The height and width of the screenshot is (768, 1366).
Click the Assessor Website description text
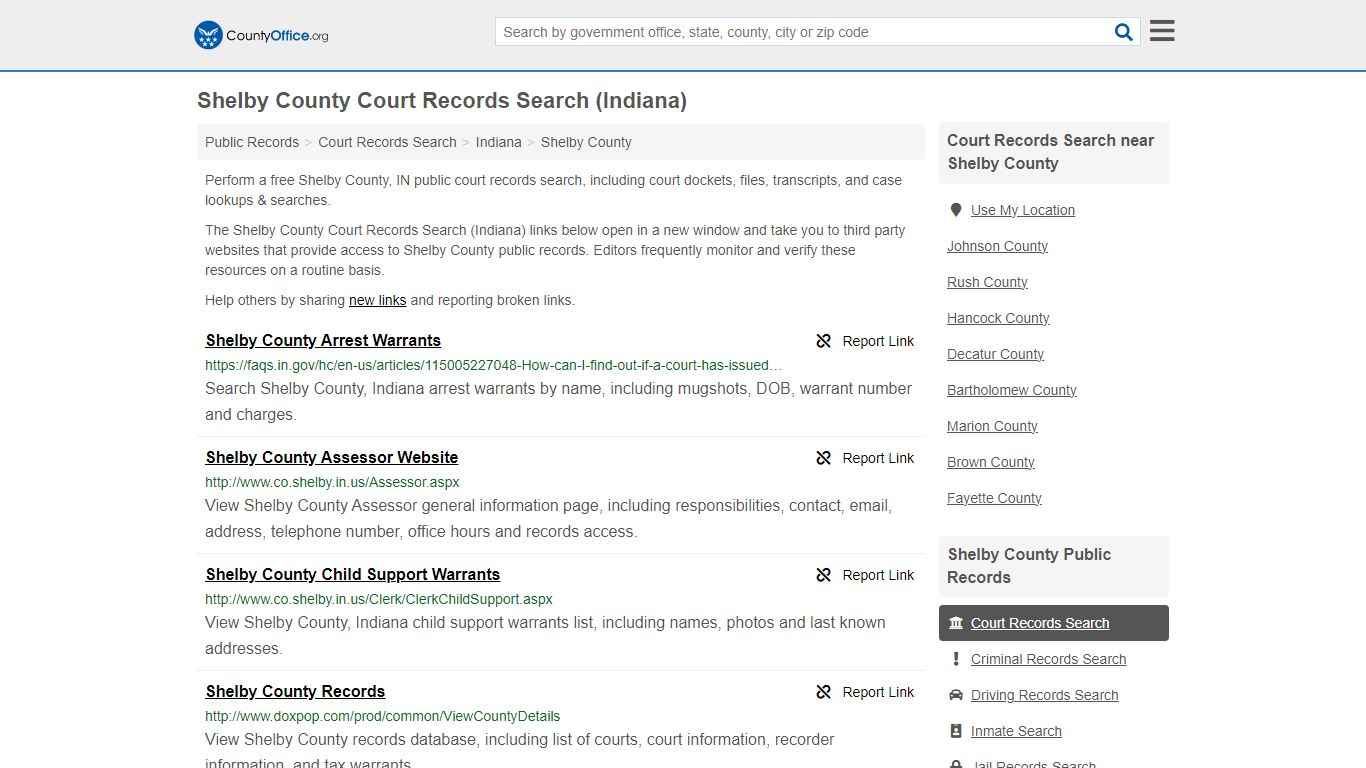(548, 518)
